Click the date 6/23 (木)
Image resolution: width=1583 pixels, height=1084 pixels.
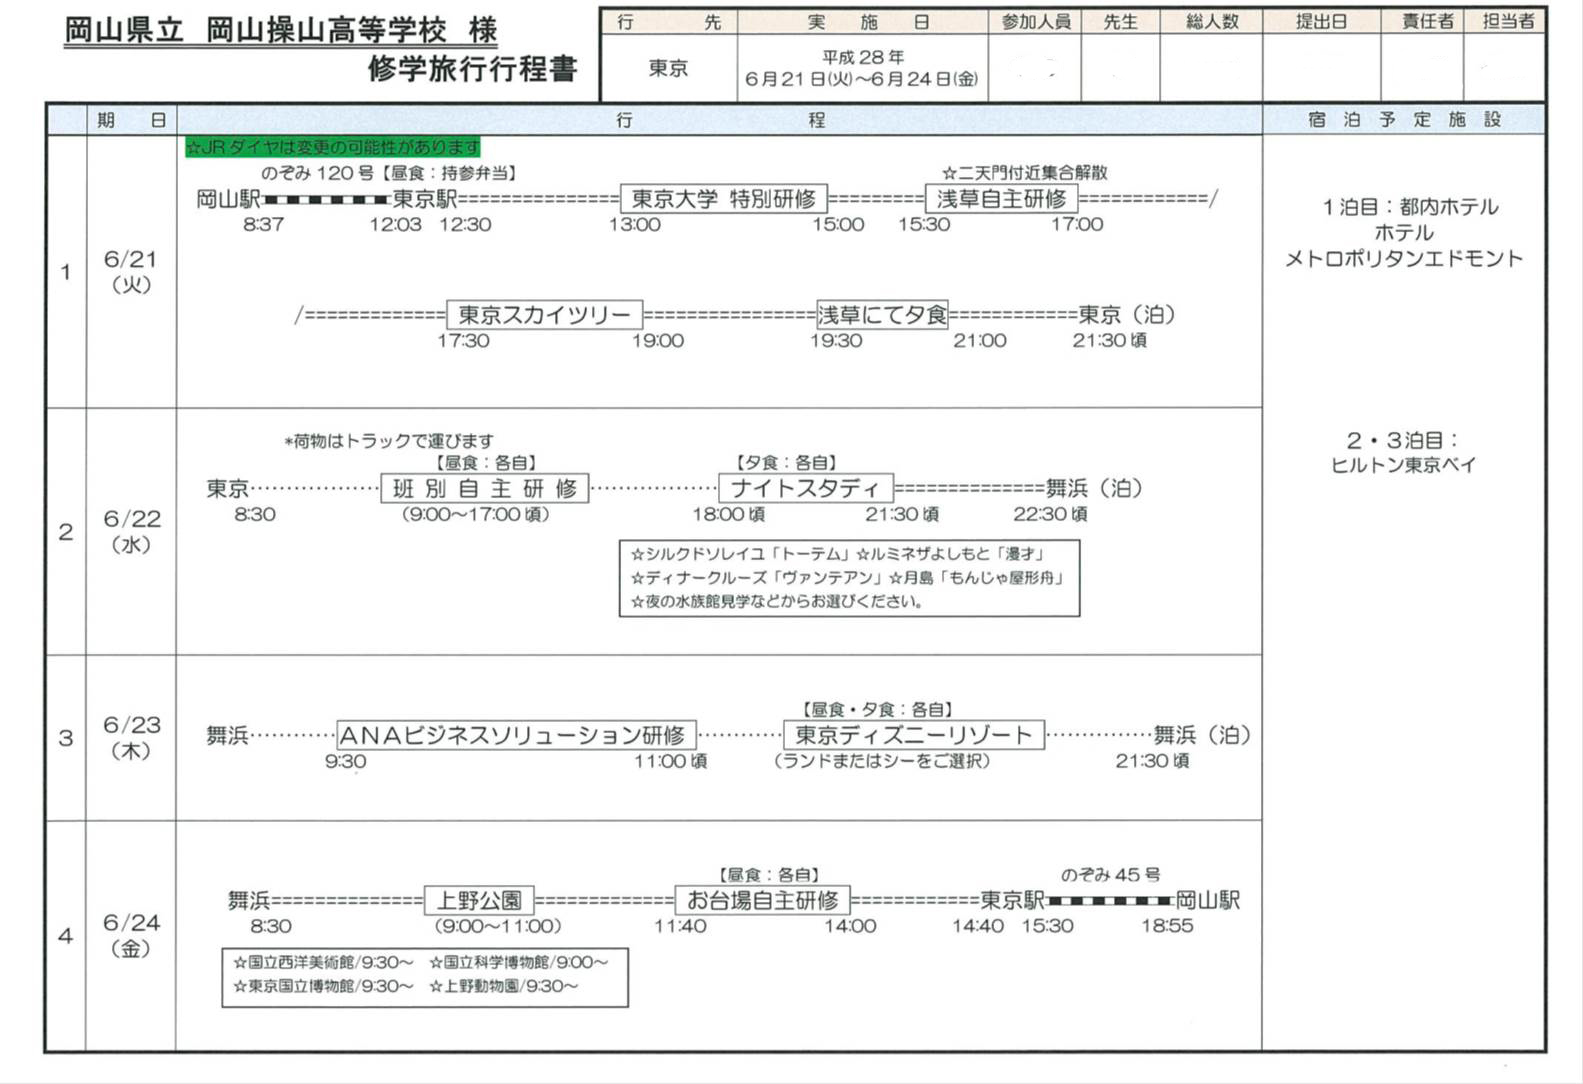pos(131,737)
